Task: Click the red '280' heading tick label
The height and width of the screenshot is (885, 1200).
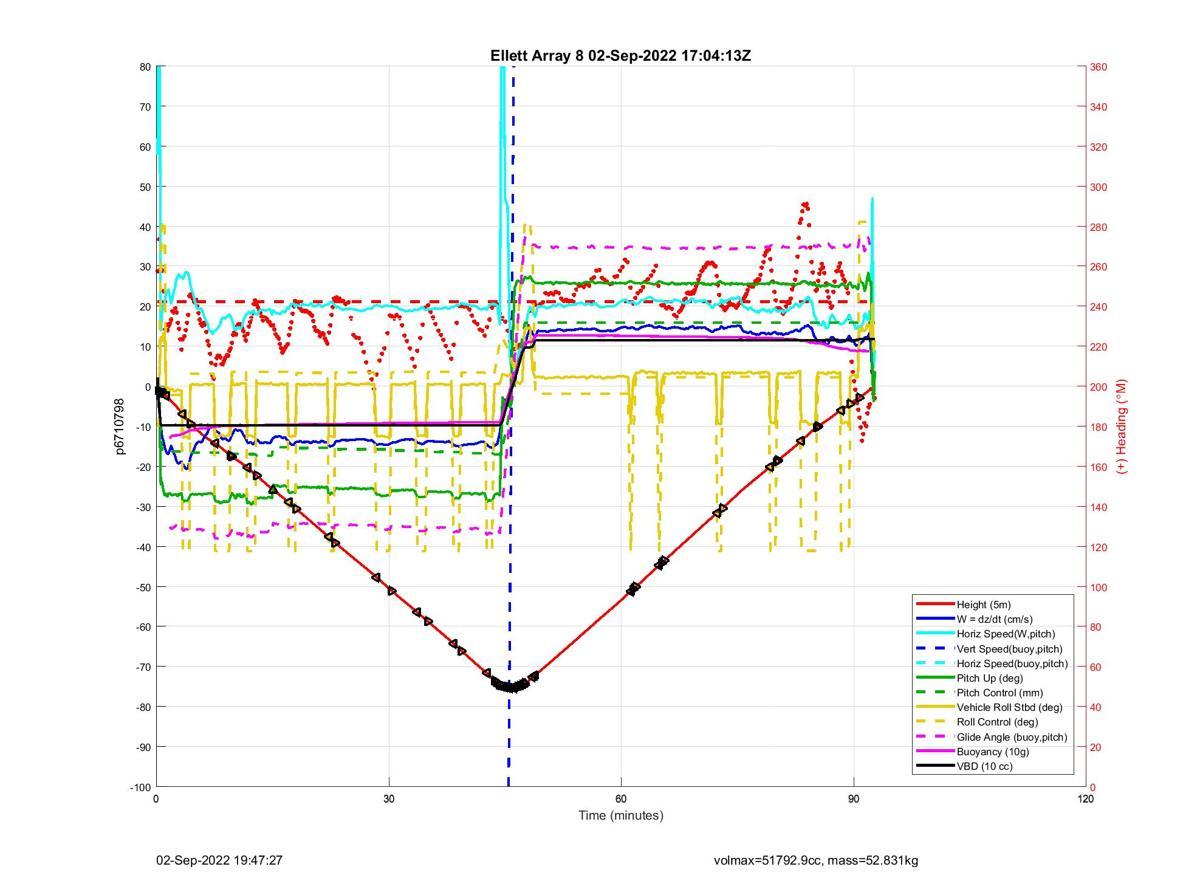Action: [1098, 227]
